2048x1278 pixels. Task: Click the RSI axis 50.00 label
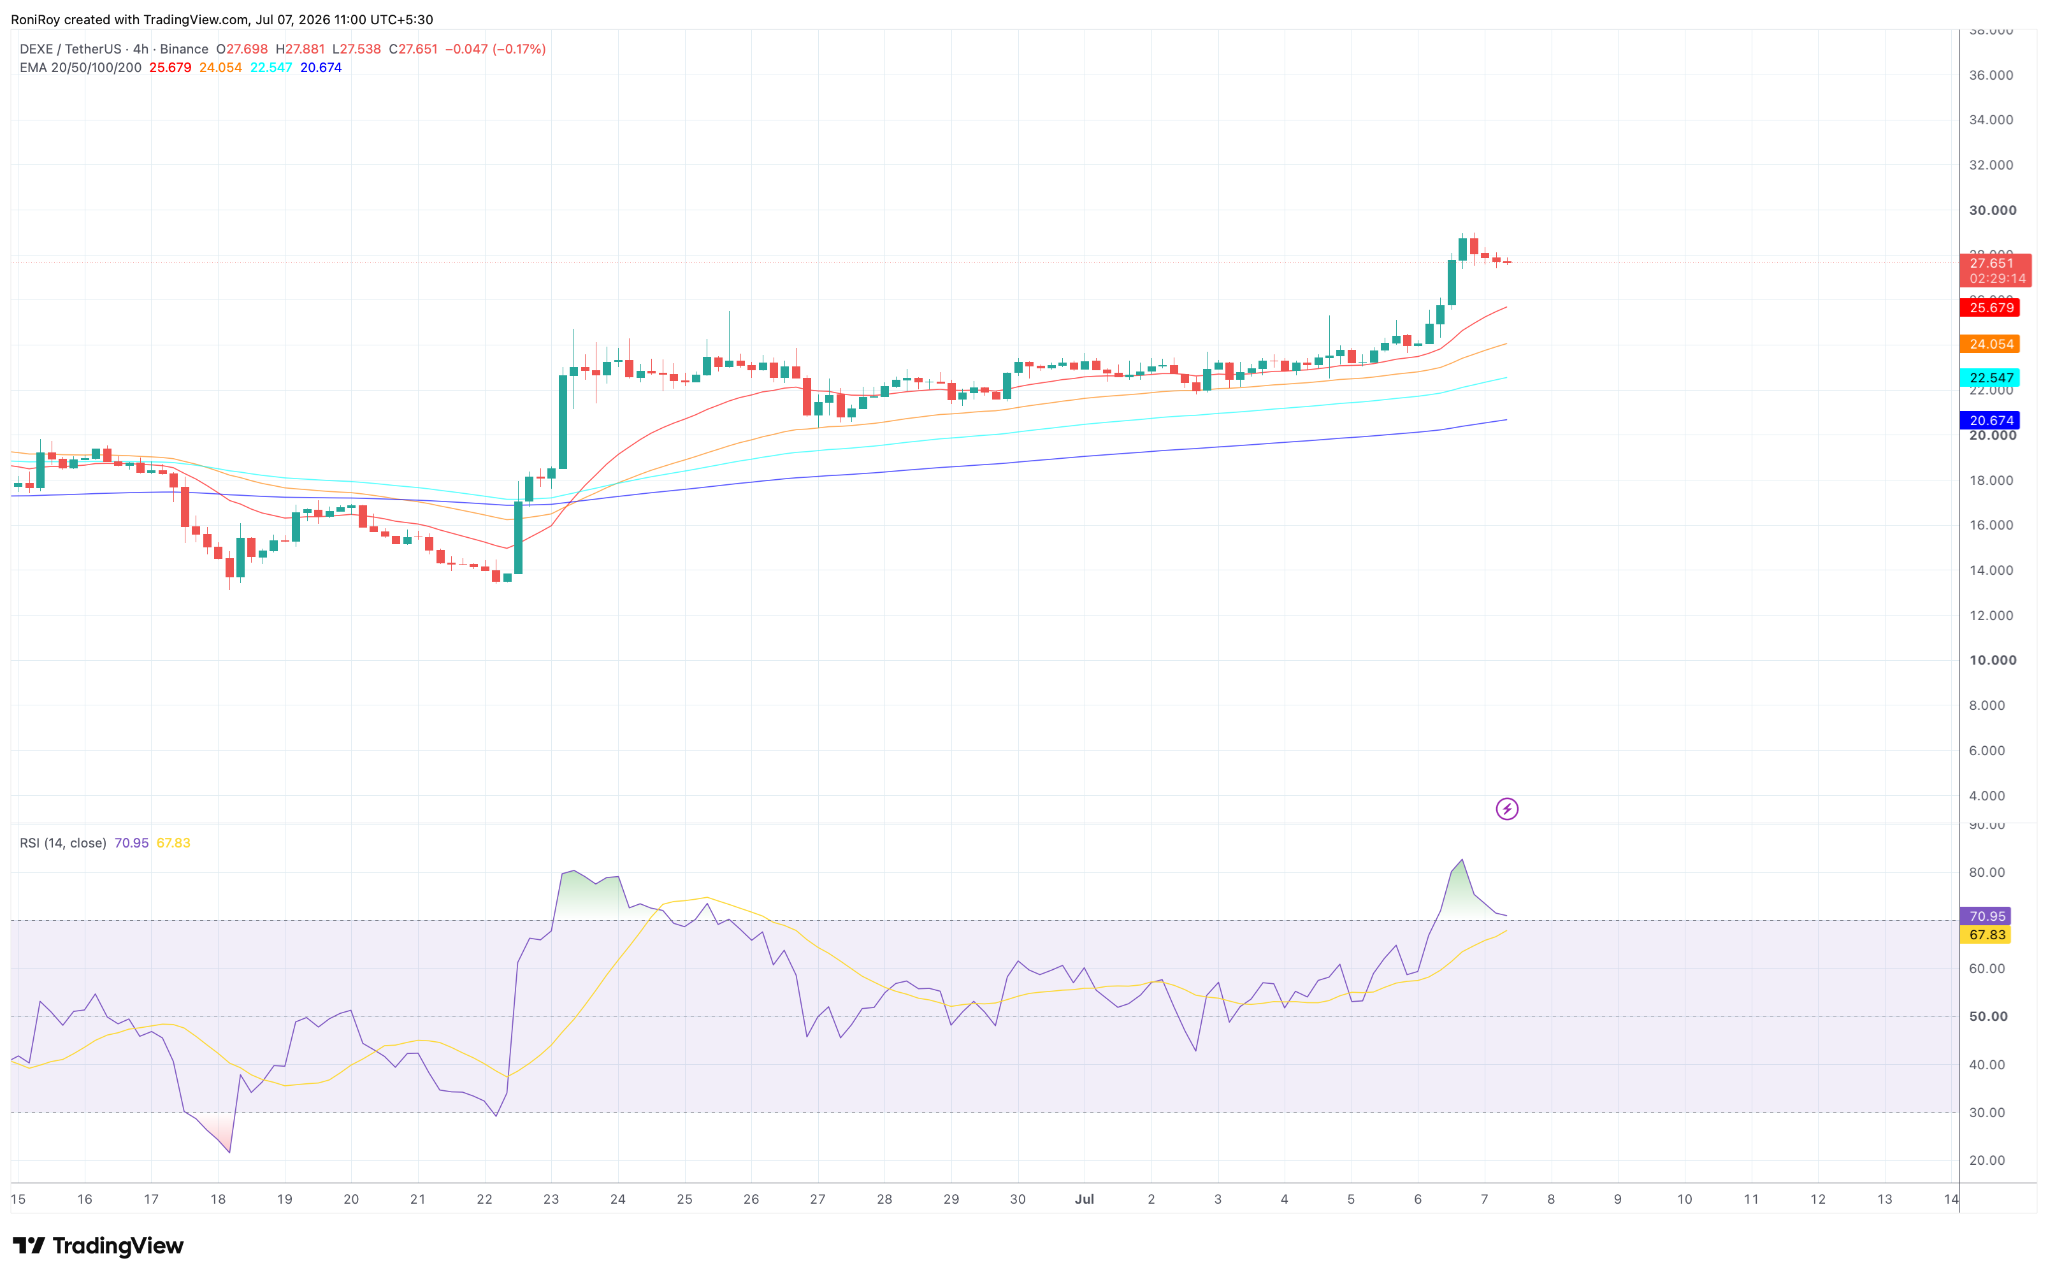[x=1988, y=1016]
